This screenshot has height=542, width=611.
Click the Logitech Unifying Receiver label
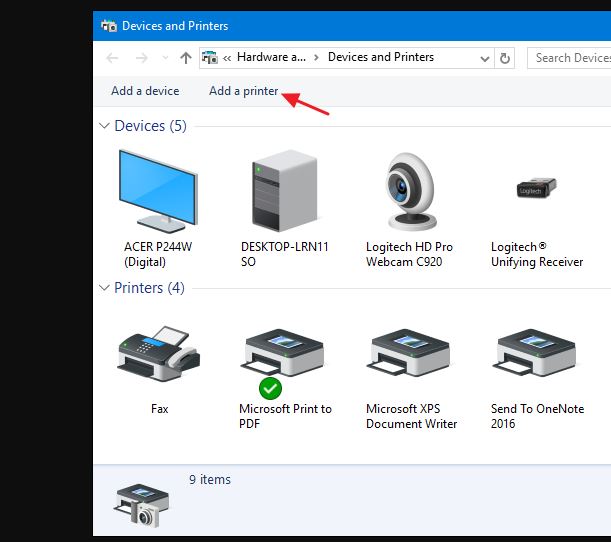[x=537, y=254]
